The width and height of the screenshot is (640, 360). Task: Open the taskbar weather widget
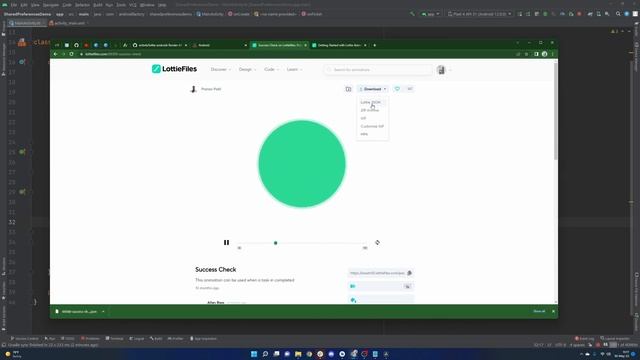click(x=14, y=354)
